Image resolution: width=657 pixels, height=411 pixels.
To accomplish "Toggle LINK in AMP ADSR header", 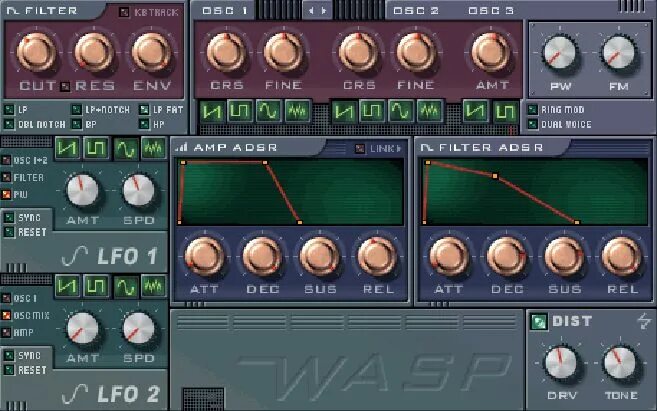I will [x=360, y=148].
